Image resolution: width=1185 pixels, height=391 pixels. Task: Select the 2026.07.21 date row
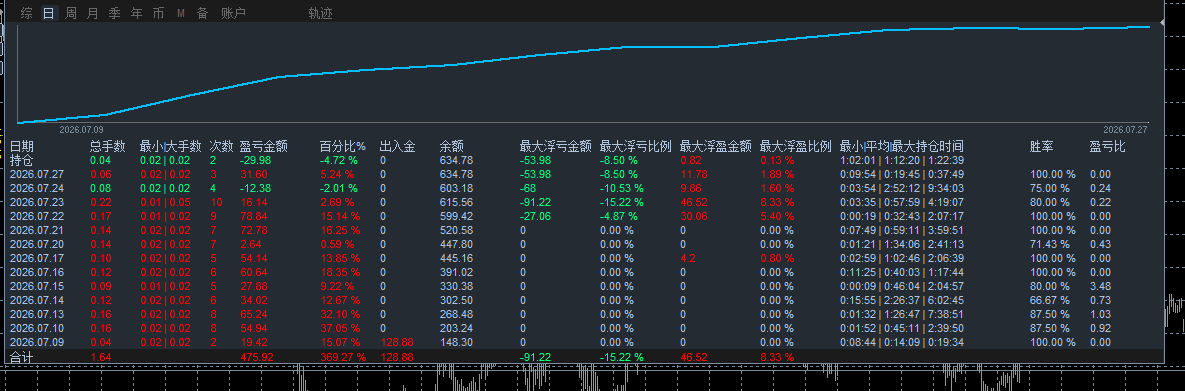point(36,230)
